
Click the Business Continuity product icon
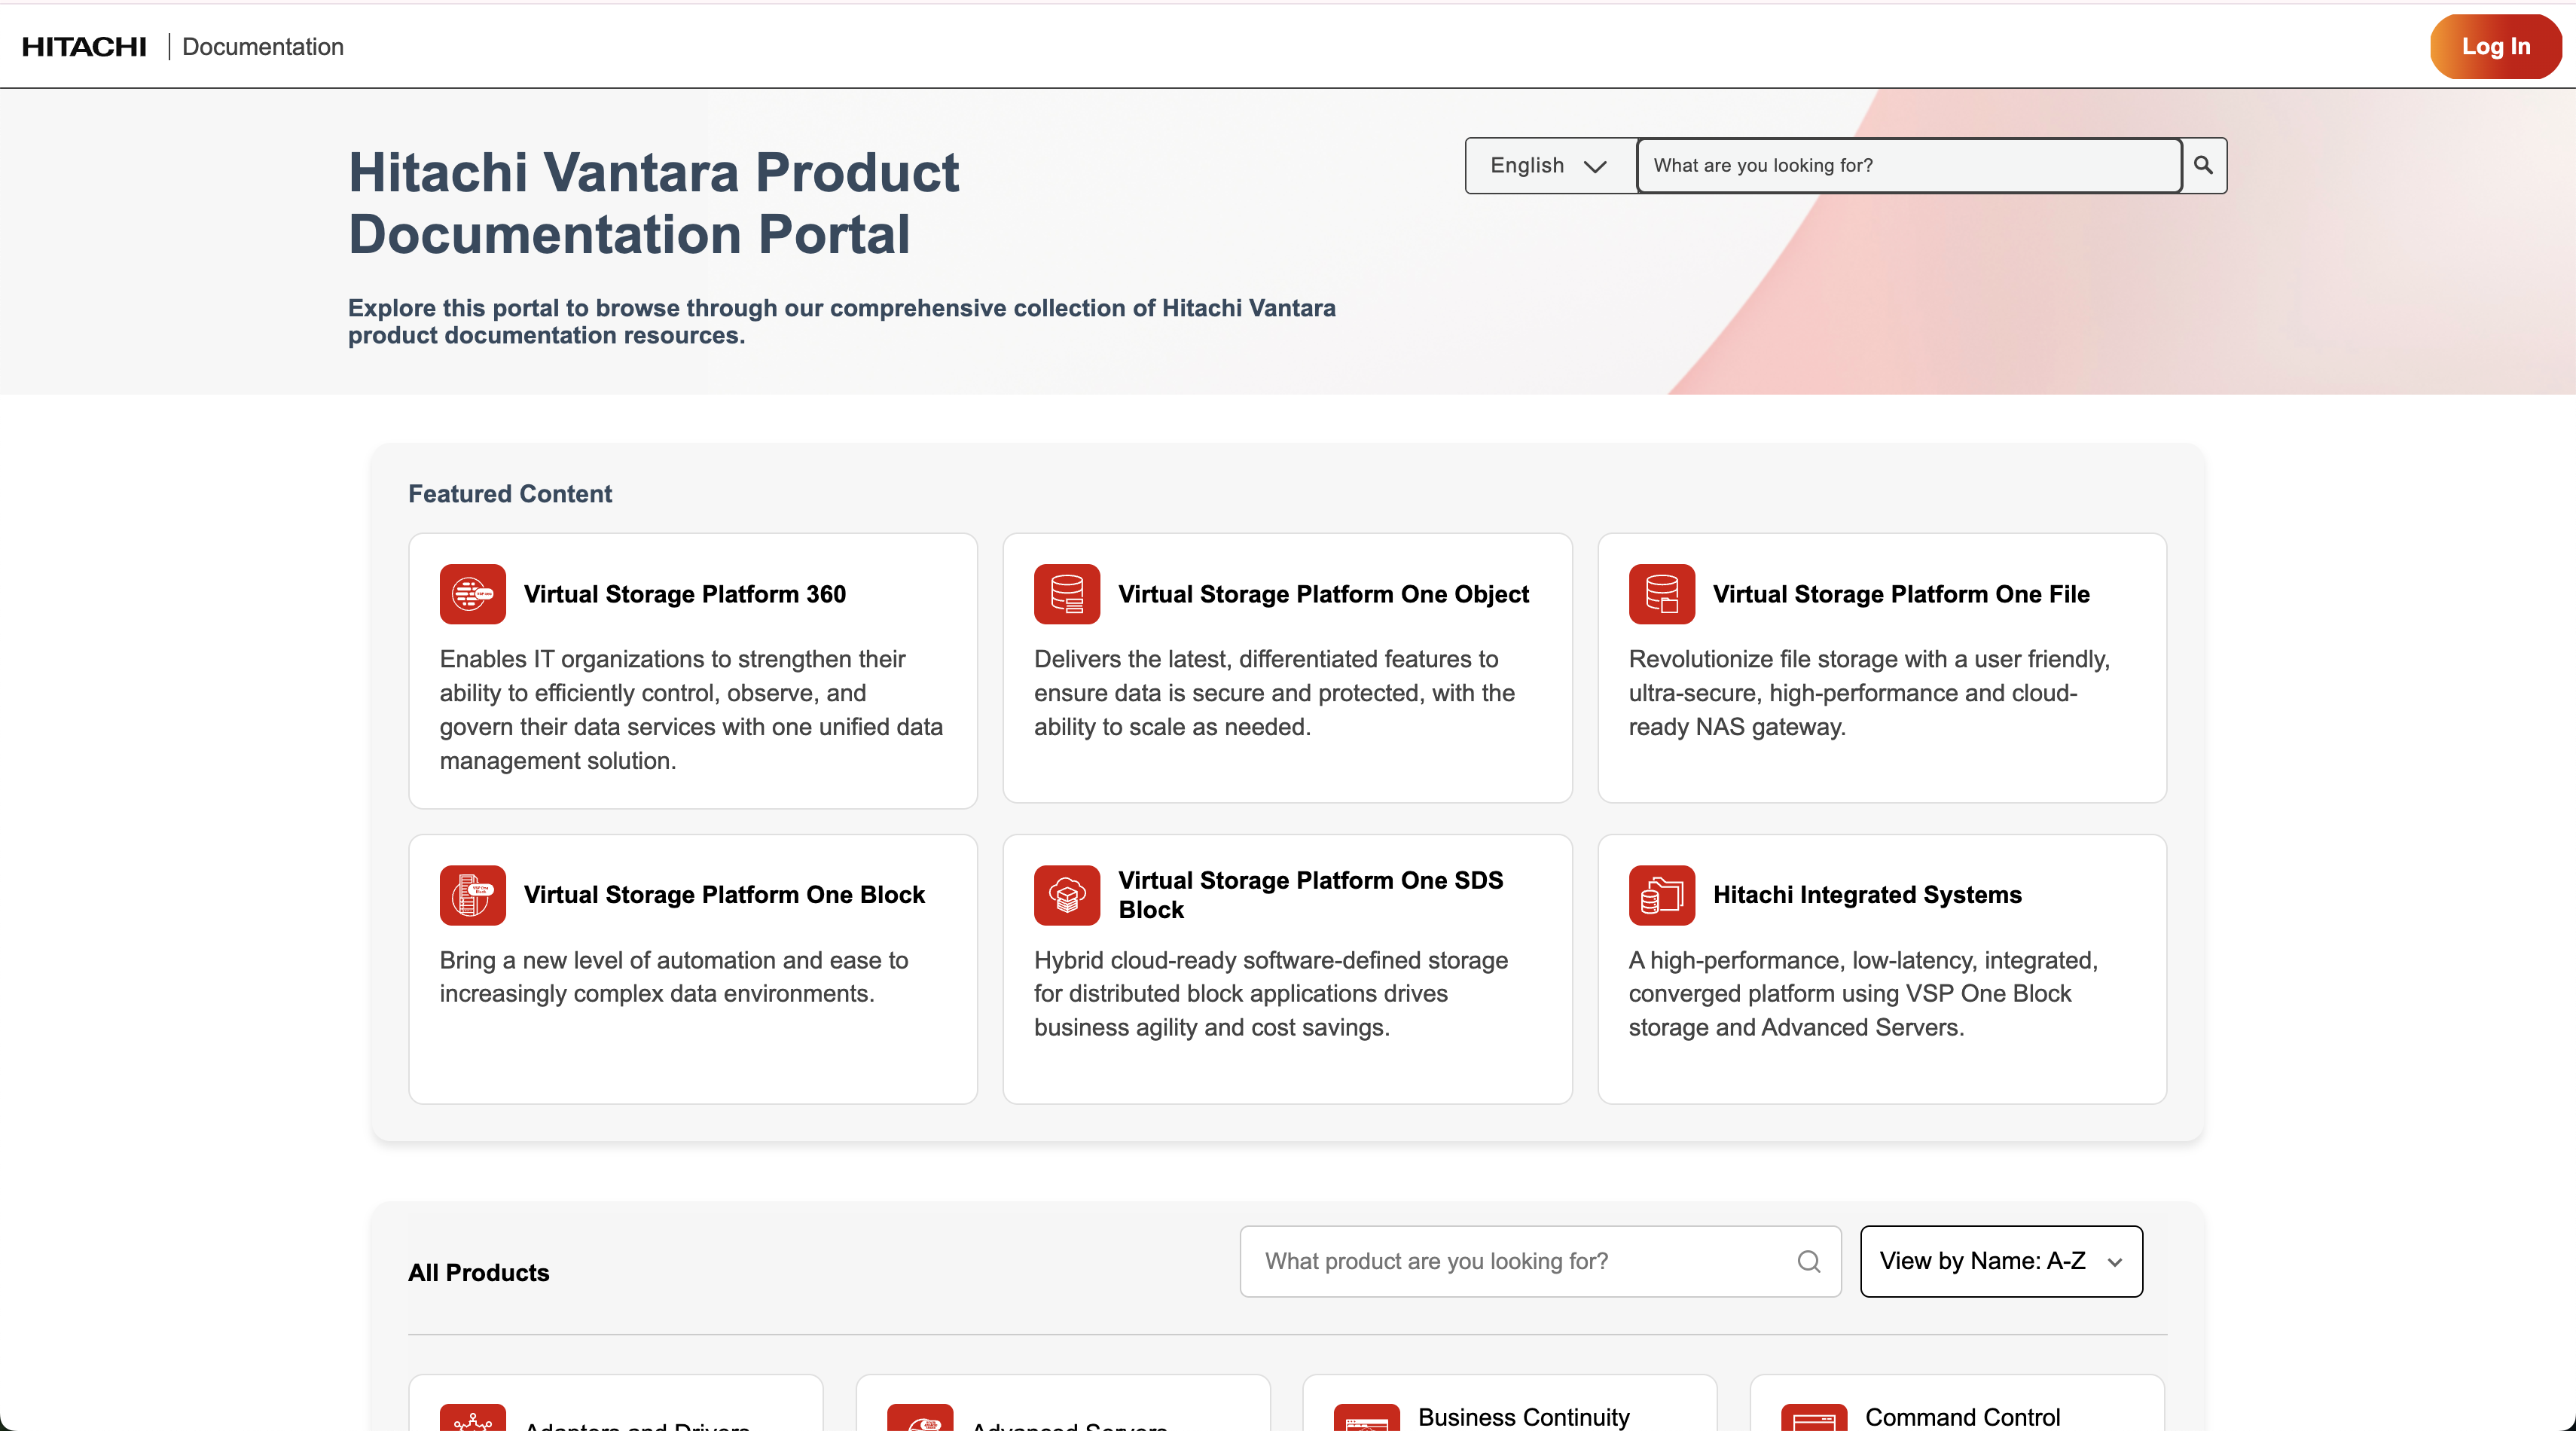[x=1366, y=1418]
